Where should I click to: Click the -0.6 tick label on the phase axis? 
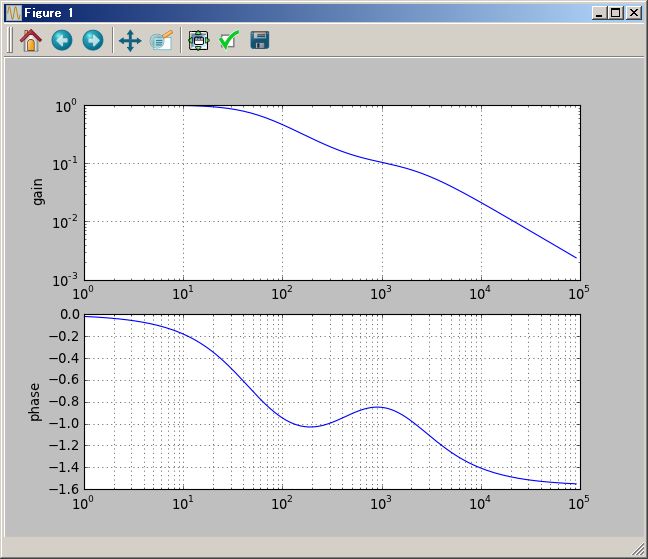click(x=64, y=380)
